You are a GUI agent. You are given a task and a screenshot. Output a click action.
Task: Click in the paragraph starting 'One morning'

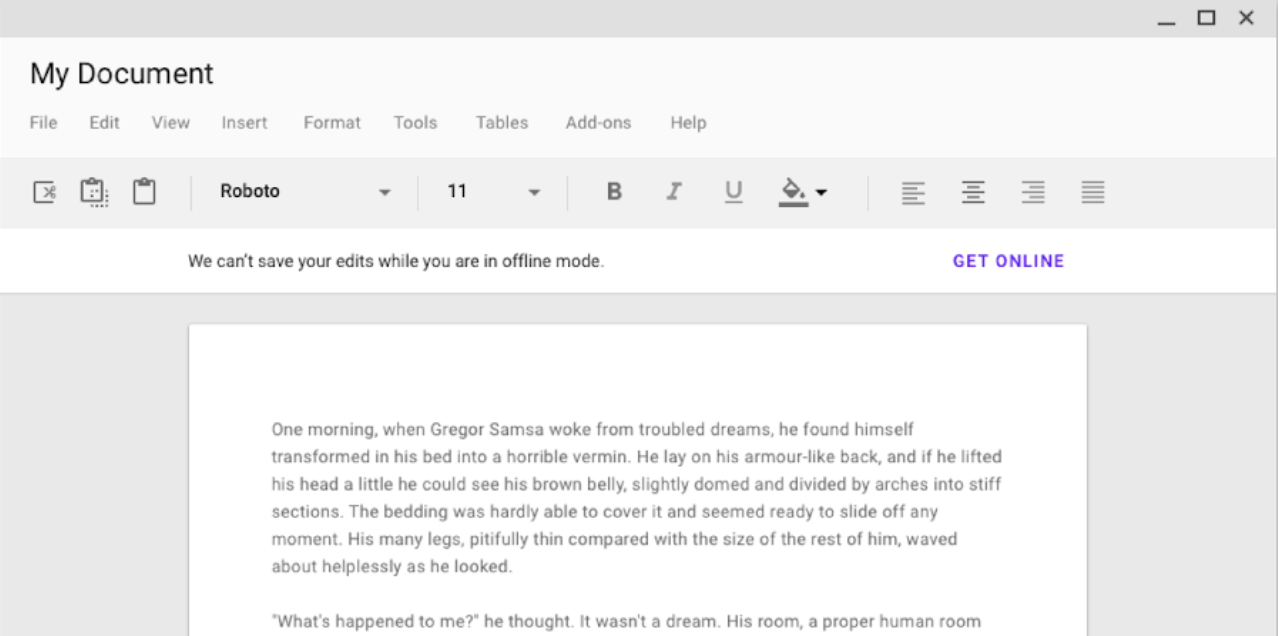(637, 498)
